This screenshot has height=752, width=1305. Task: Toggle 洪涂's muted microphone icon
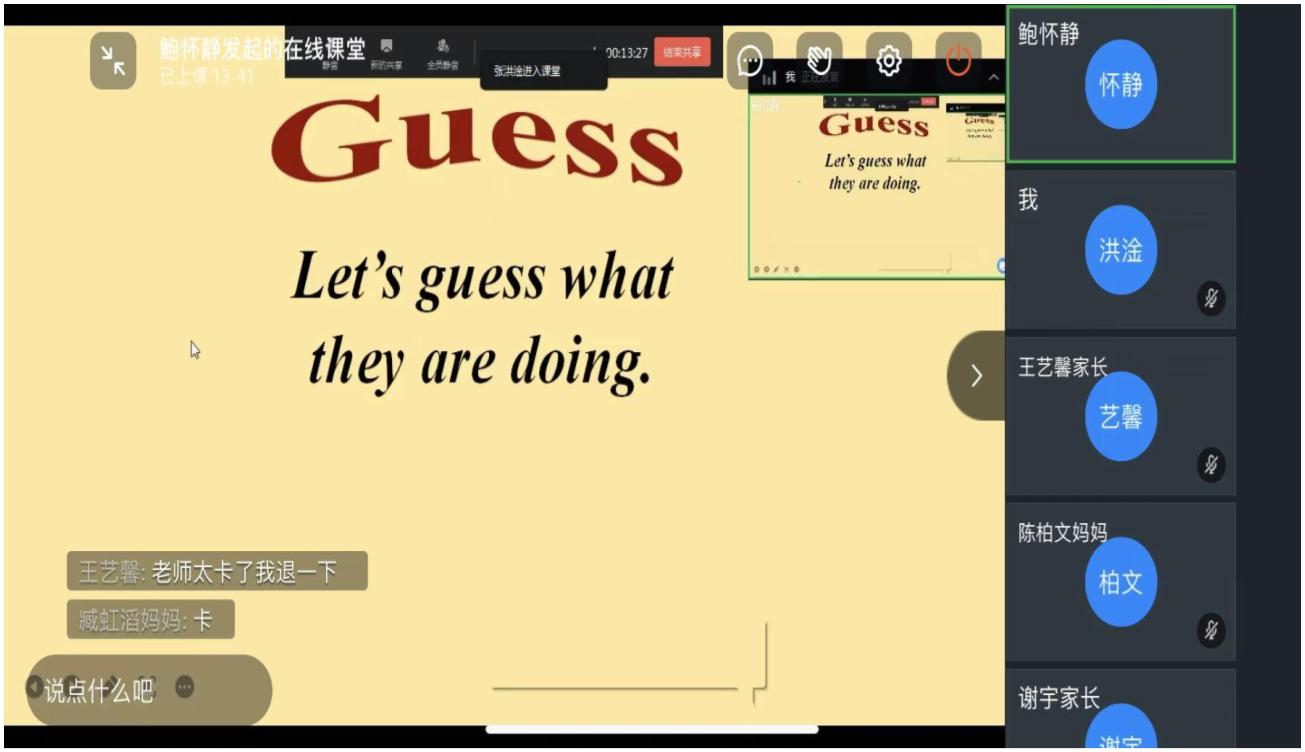1211,298
